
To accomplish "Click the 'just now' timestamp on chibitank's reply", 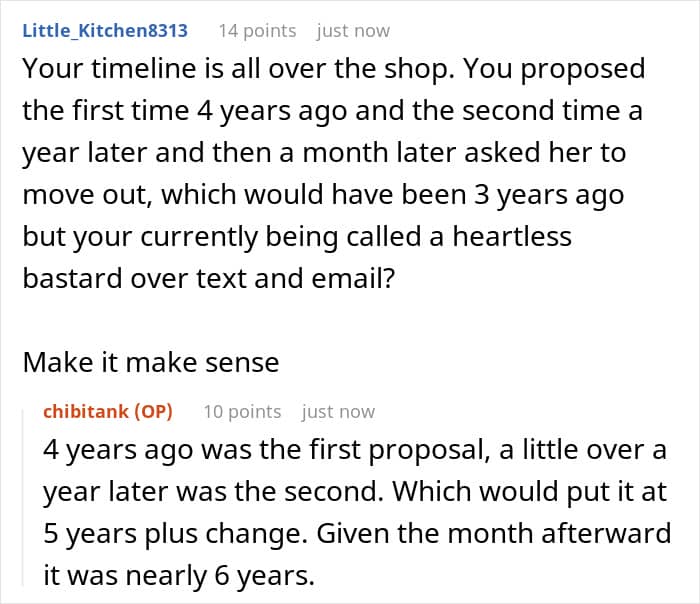I will (x=338, y=412).
